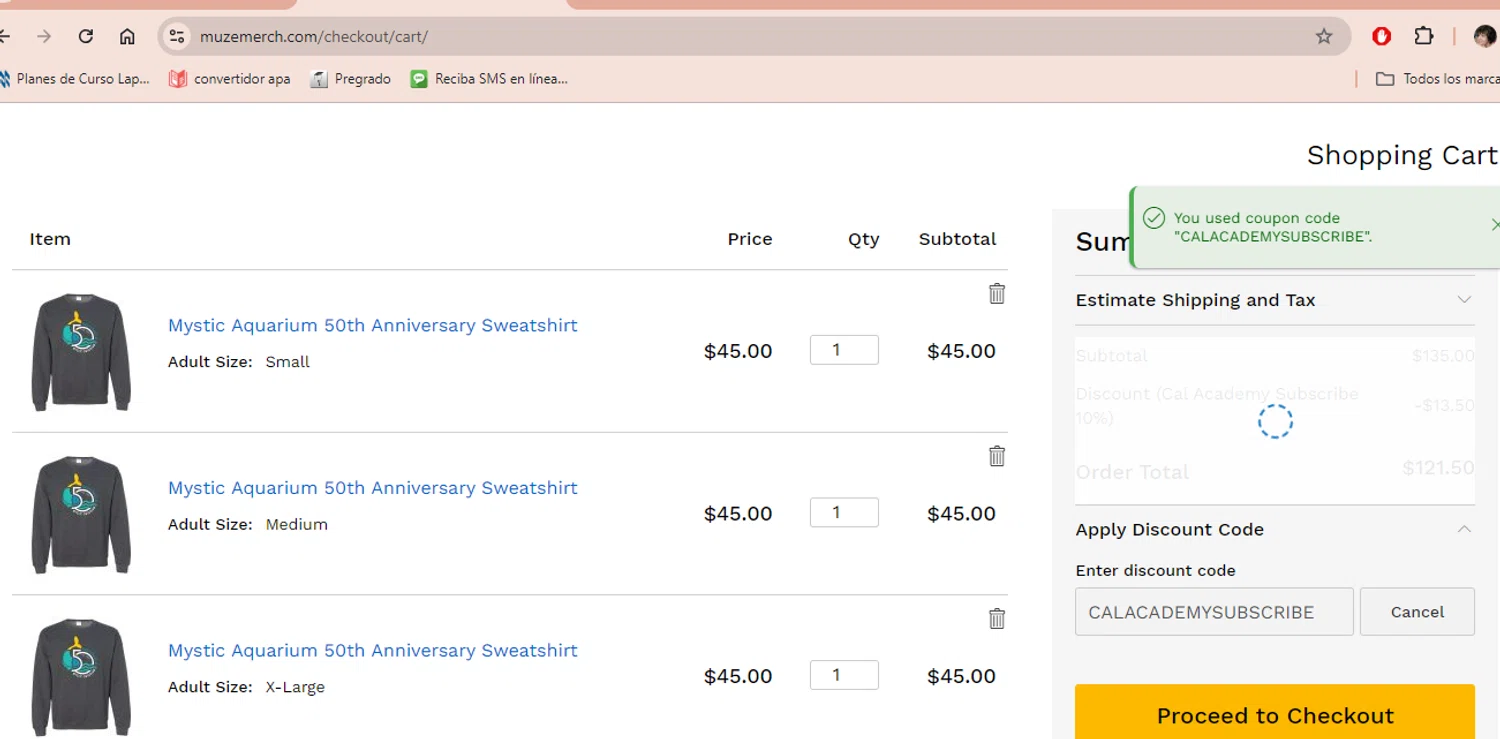
Task: Edit quantity field for the Small sweatshirt
Action: tap(844, 350)
